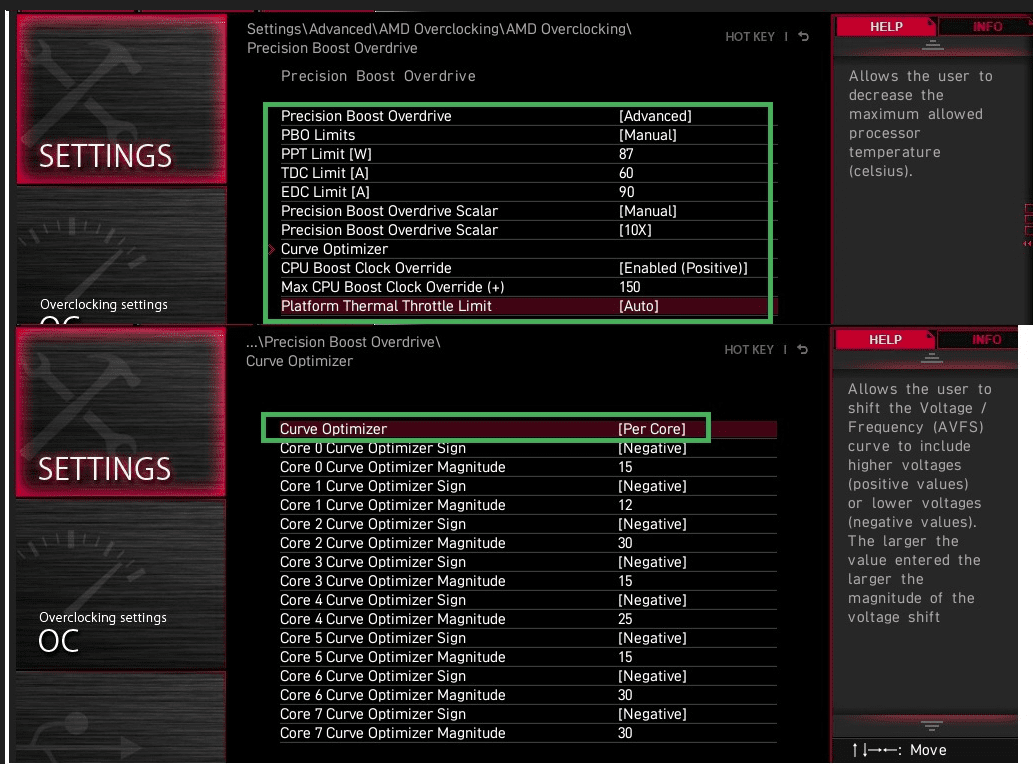
Task: Open HOT KEY on Curve Optimizer screen
Action: [748, 350]
